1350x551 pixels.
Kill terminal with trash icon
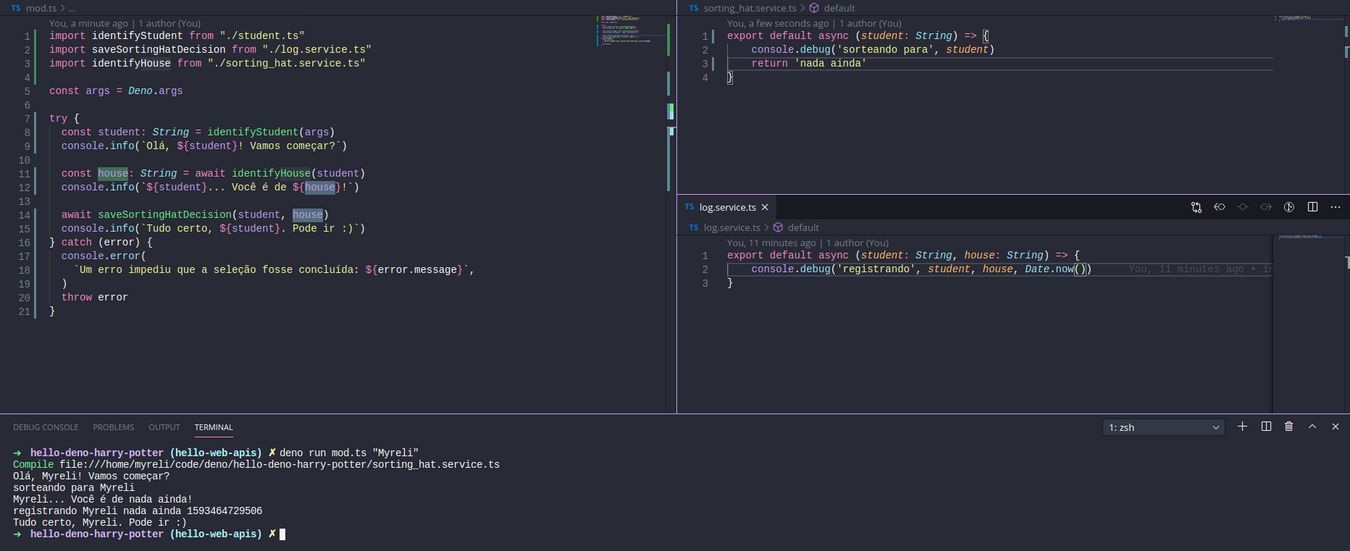[x=1289, y=427]
